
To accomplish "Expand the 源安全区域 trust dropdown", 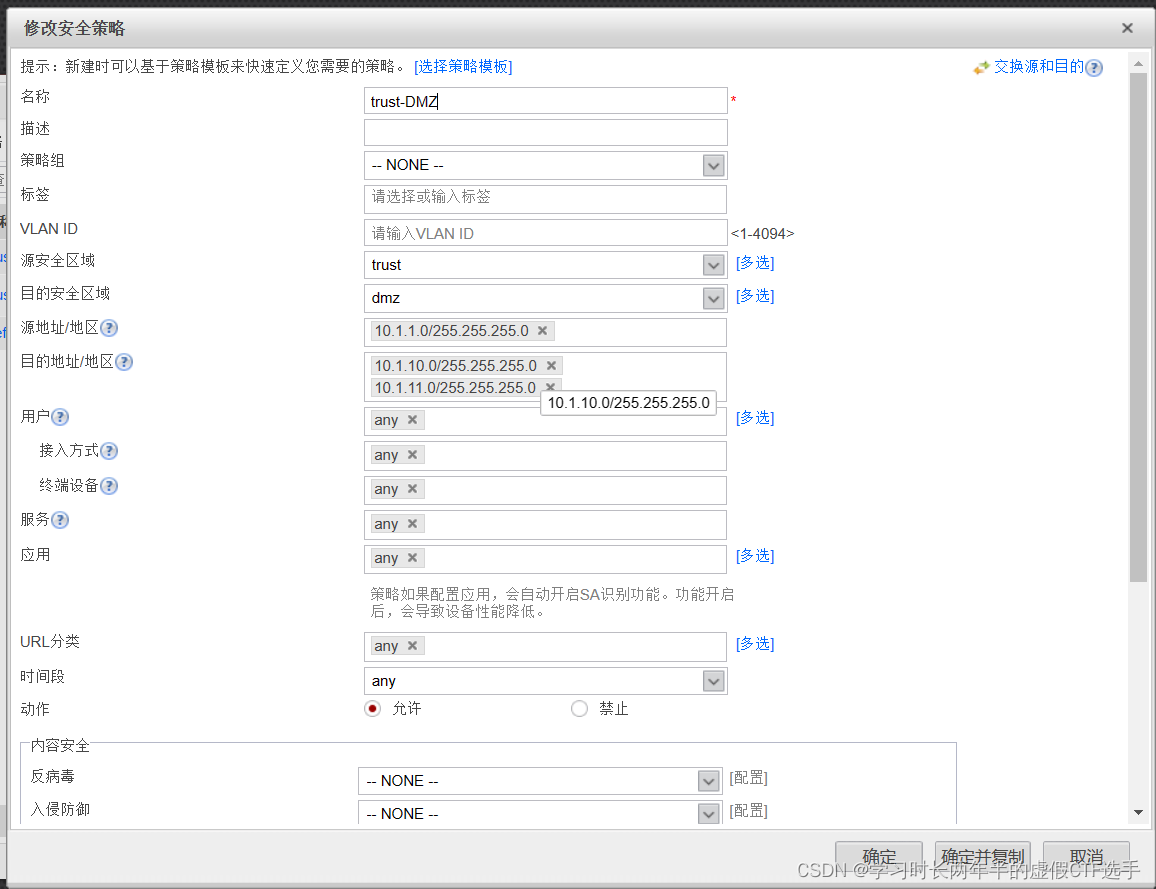I will coord(713,265).
